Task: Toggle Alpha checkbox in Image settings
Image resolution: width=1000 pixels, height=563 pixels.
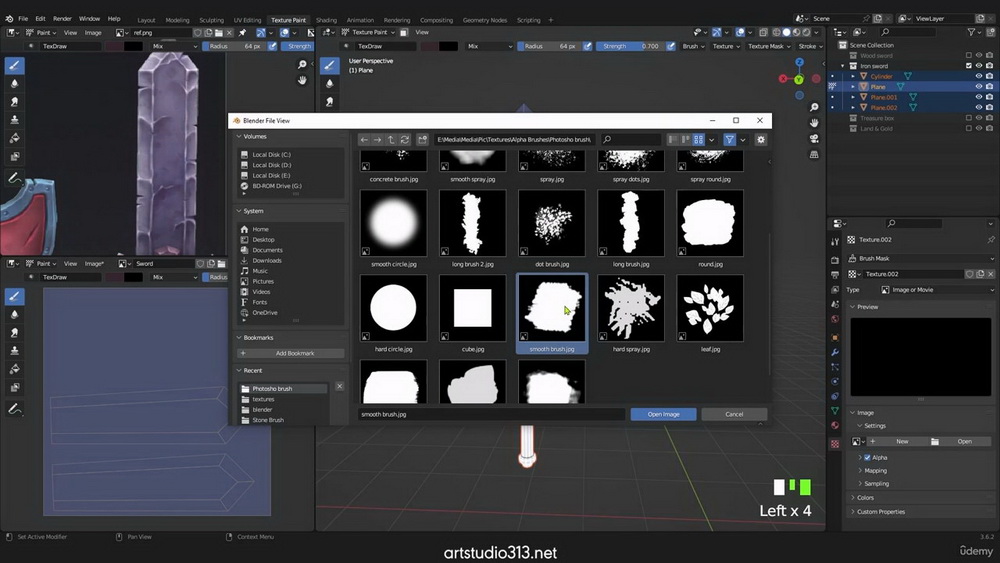Action: click(x=867, y=458)
